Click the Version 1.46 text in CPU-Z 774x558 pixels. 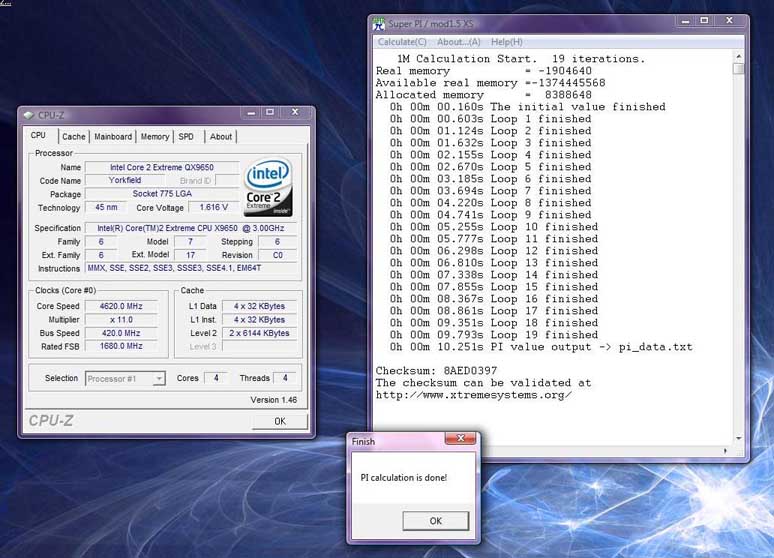coord(273,400)
